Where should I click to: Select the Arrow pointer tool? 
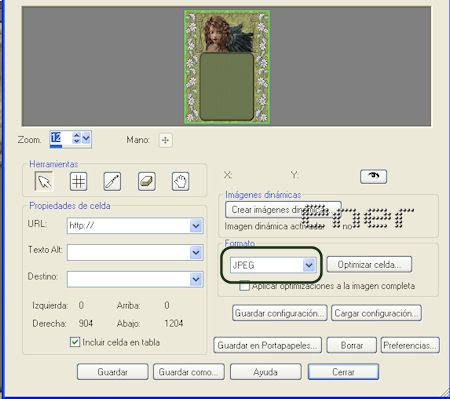click(x=44, y=181)
